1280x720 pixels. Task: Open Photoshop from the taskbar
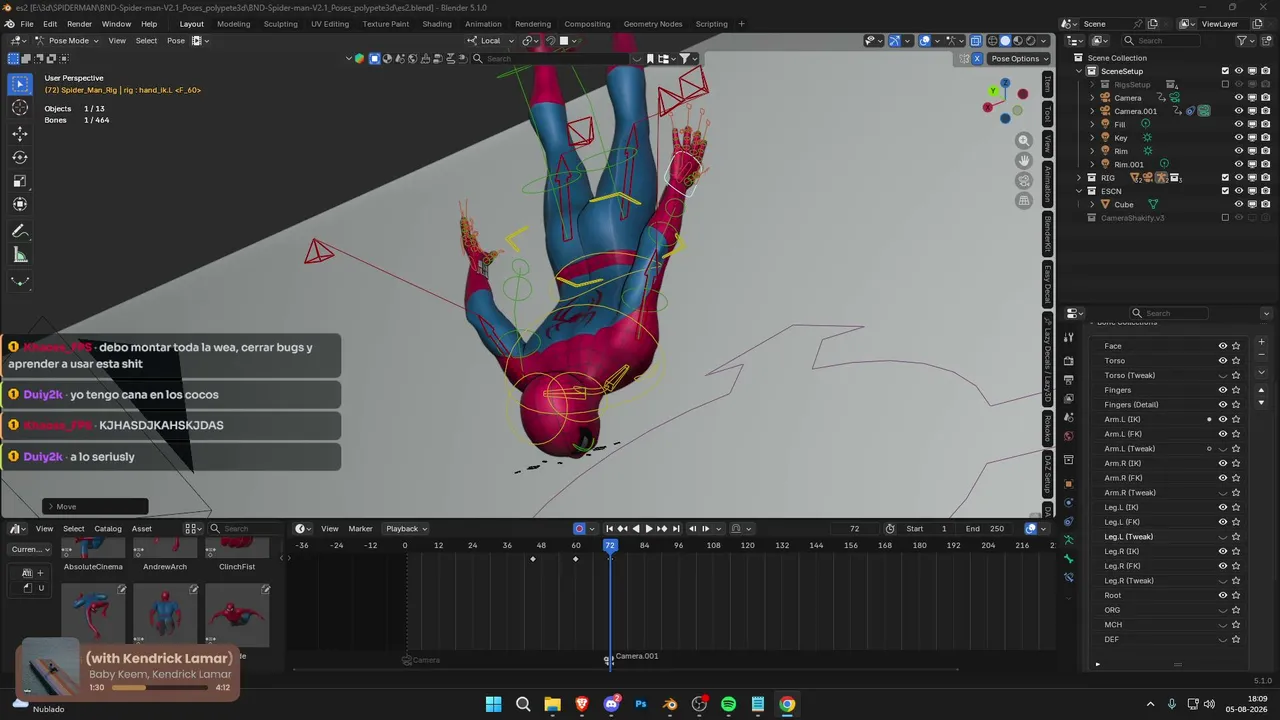tap(641, 704)
